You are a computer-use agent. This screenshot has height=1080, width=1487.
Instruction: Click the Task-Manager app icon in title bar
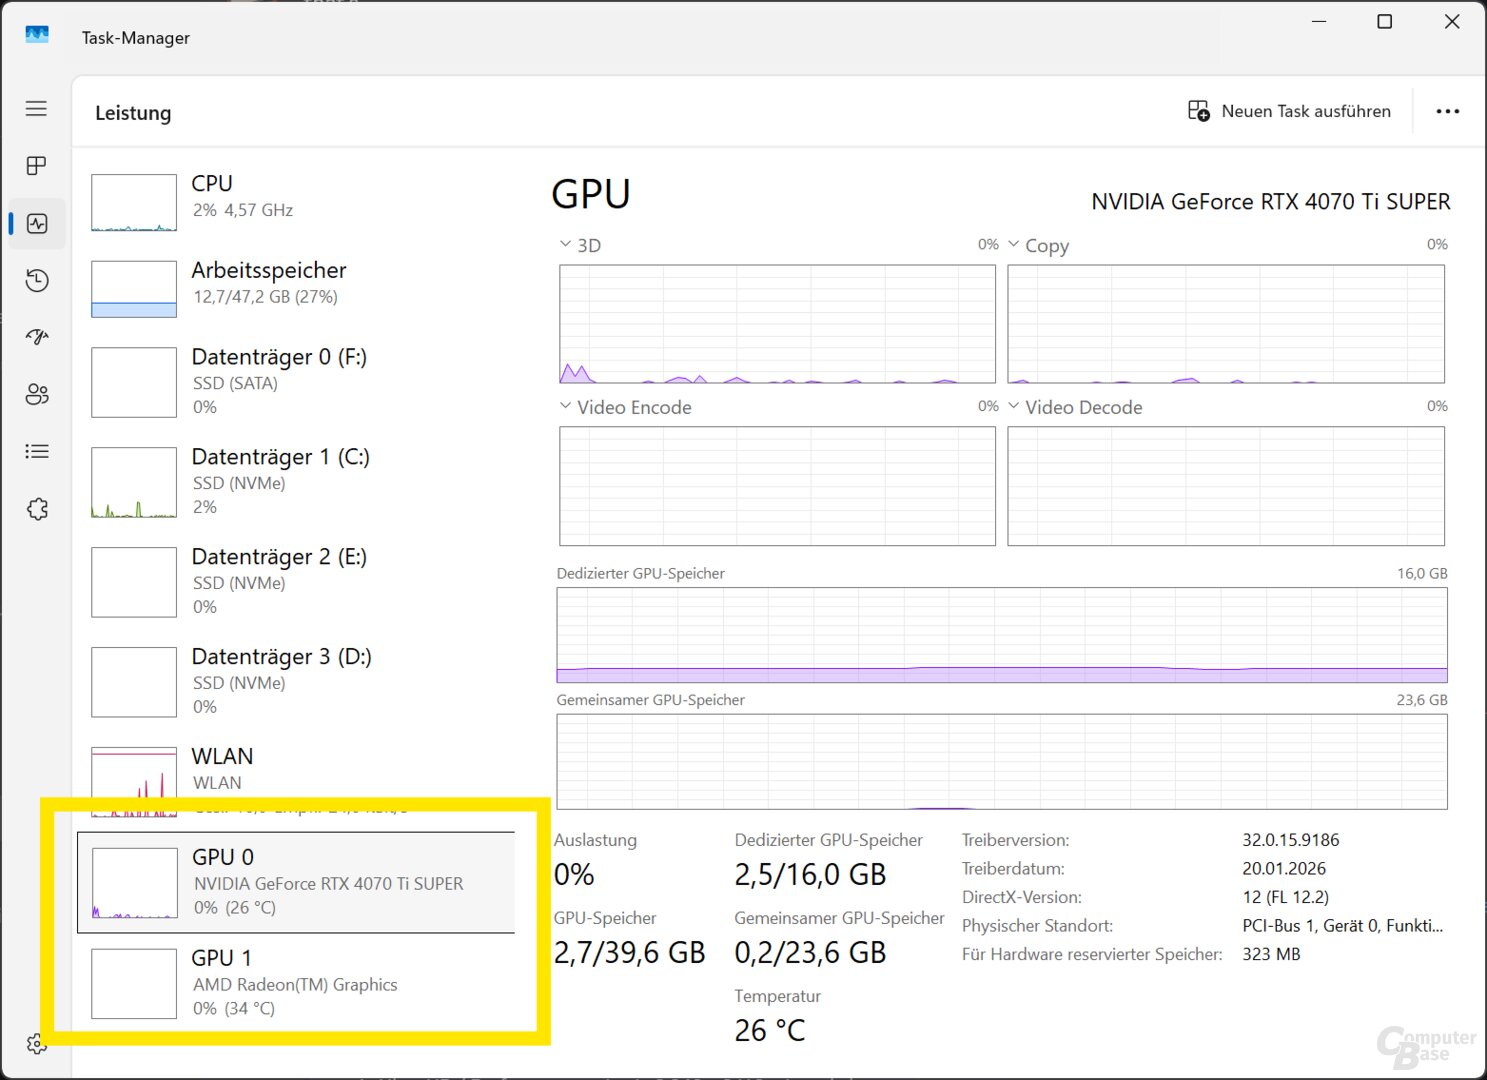coord(37,36)
